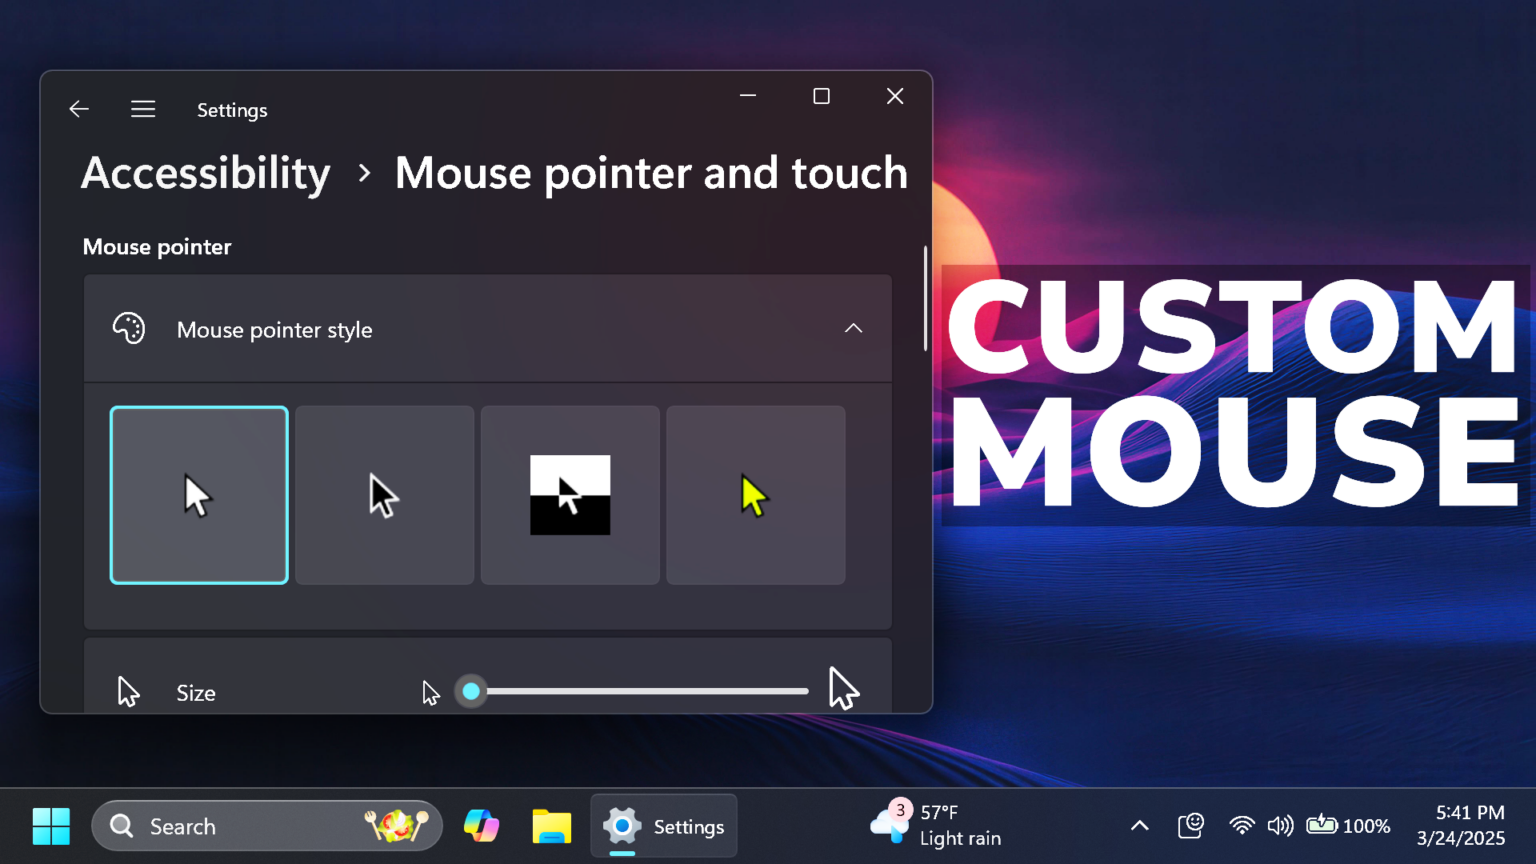Screen dimensions: 1536x864
Task: Click the Back arrow in Settings
Action: click(x=78, y=109)
